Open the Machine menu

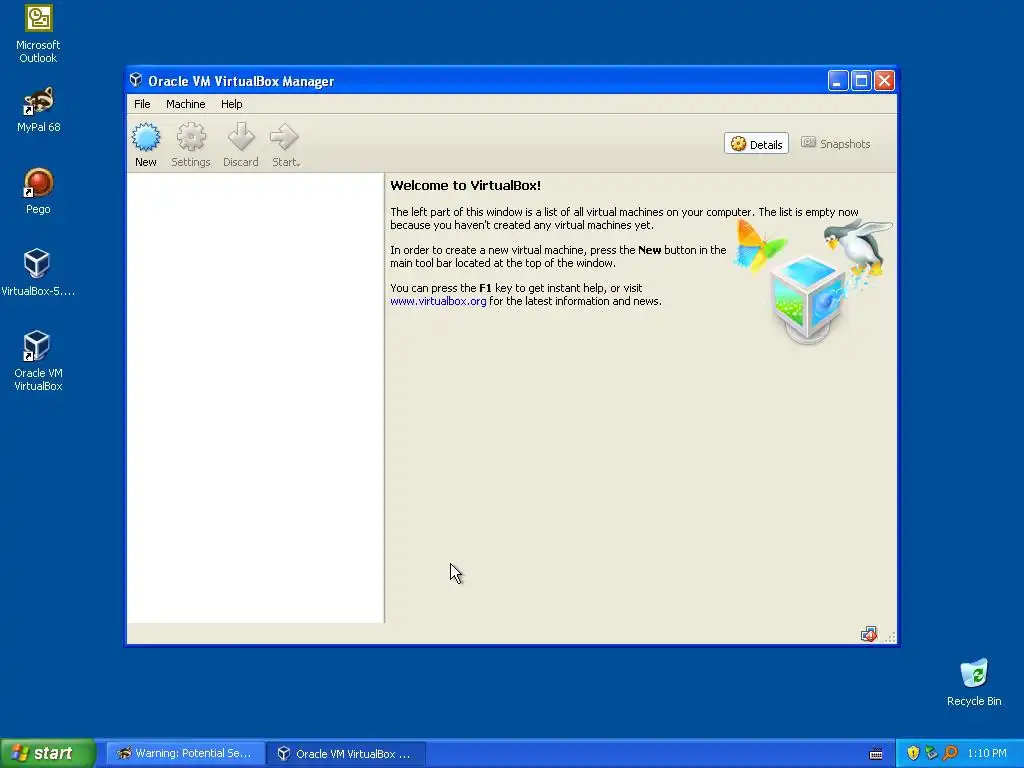(x=185, y=104)
